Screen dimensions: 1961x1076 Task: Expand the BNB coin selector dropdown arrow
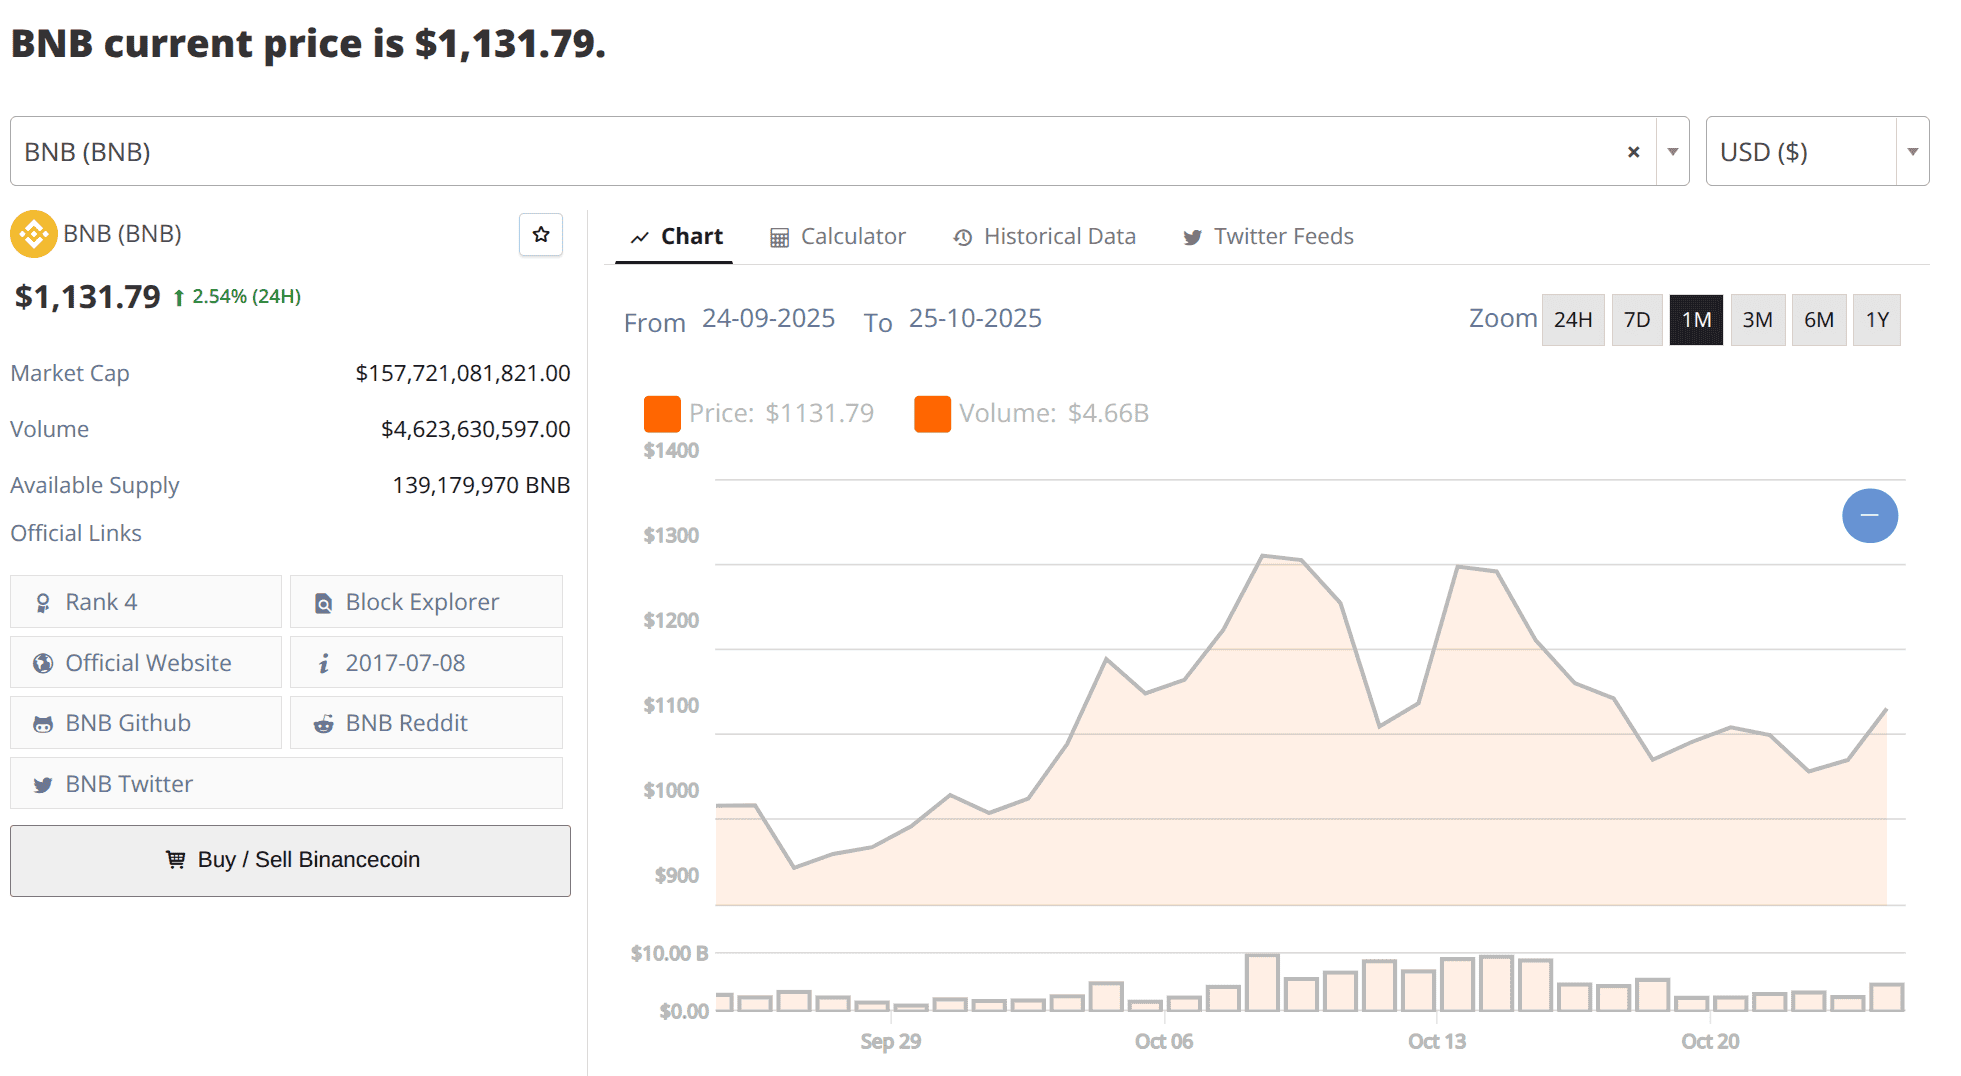[1672, 152]
